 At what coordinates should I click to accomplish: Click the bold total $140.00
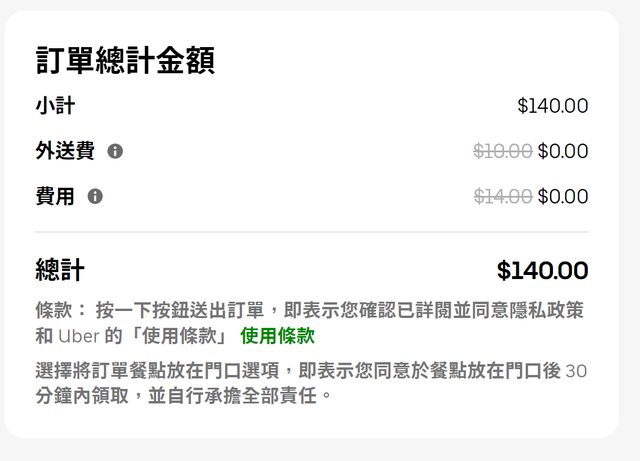click(542, 270)
